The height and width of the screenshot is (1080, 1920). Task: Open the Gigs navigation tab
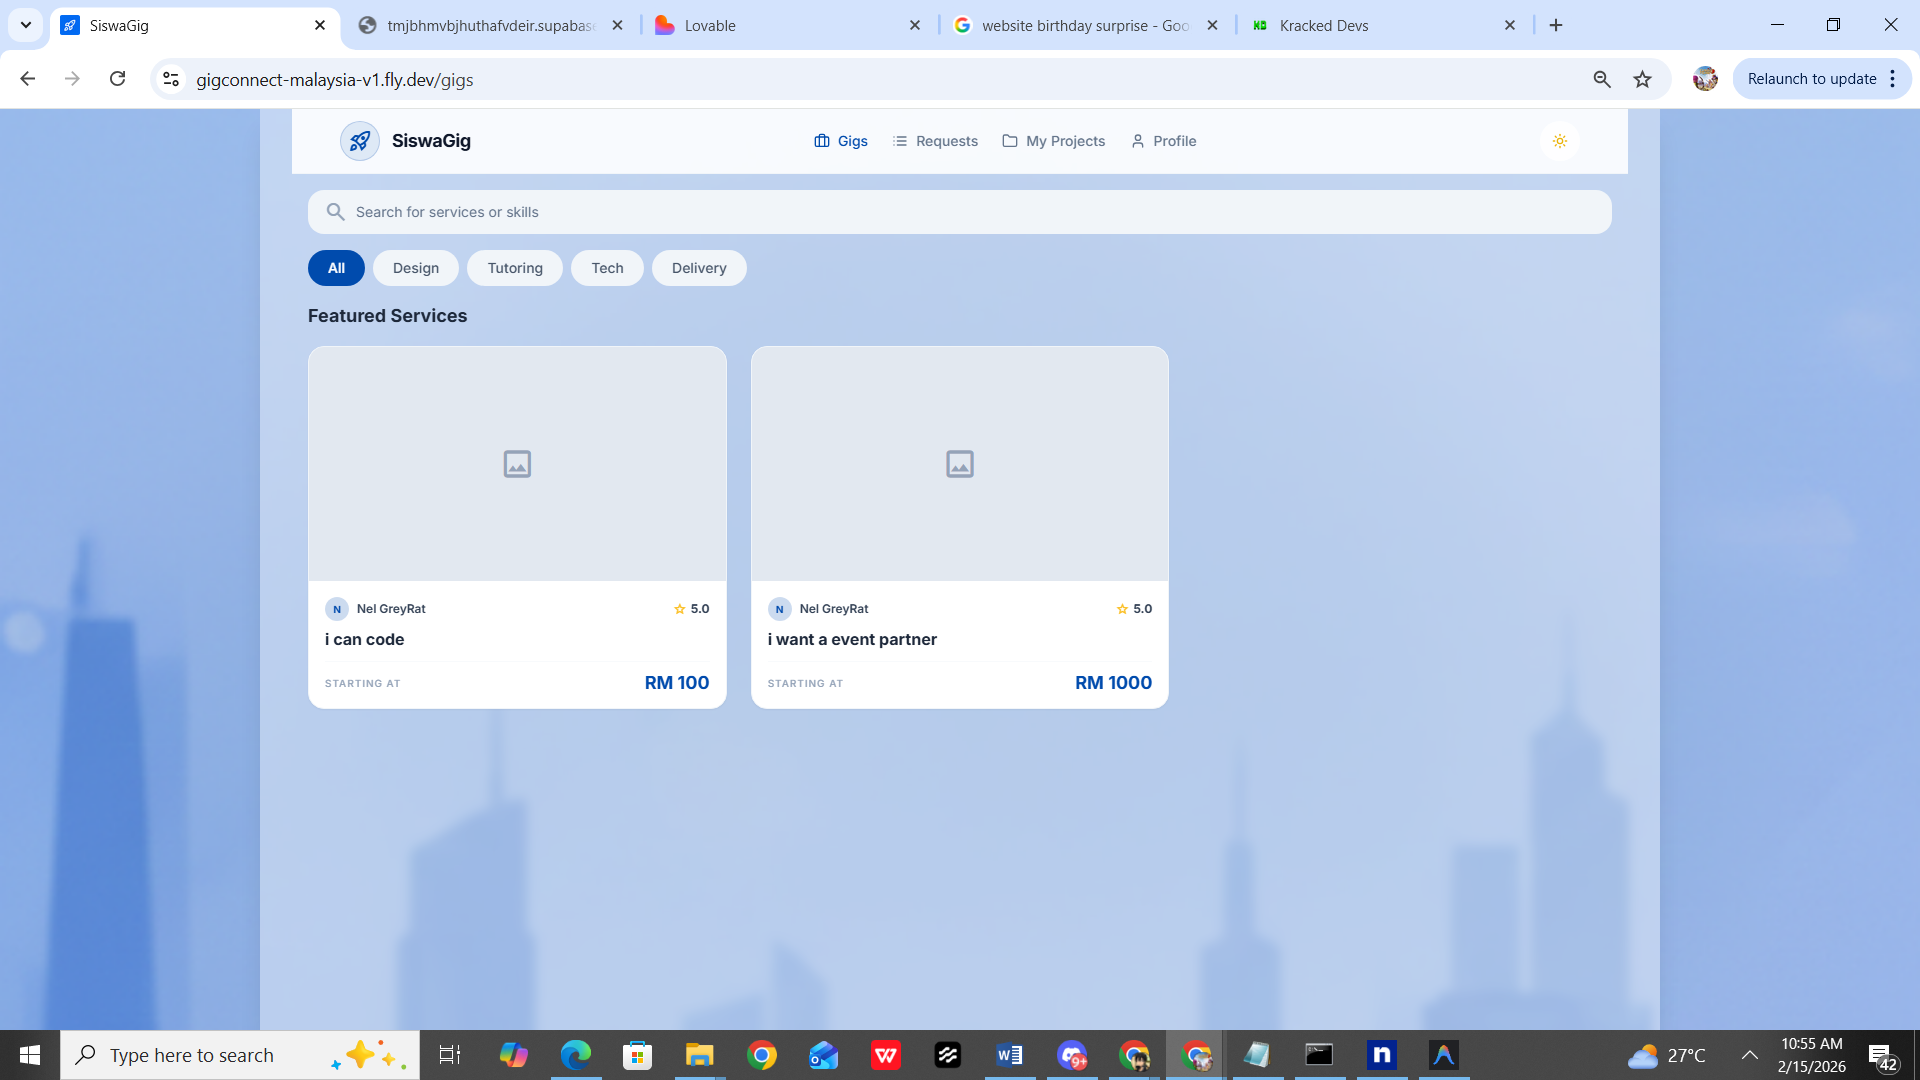coord(841,141)
